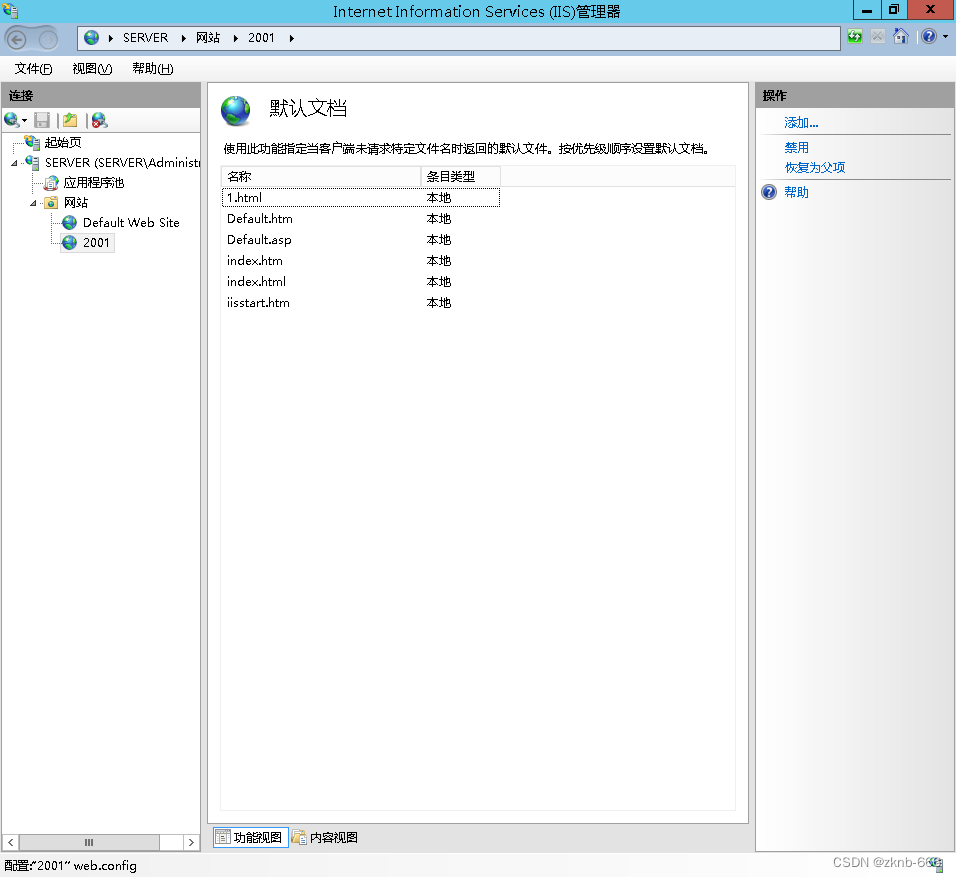Sort by 条目类型 column header
Image resolution: width=956 pixels, height=877 pixels.
pyautogui.click(x=460, y=176)
